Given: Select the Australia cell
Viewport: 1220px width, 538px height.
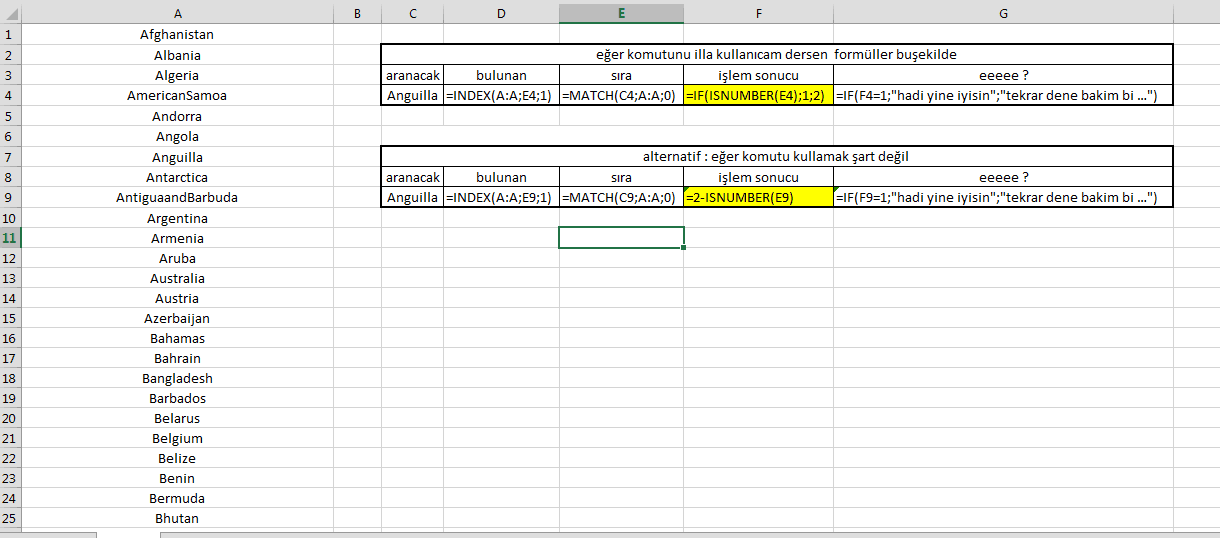Looking at the screenshot, I should [177, 278].
